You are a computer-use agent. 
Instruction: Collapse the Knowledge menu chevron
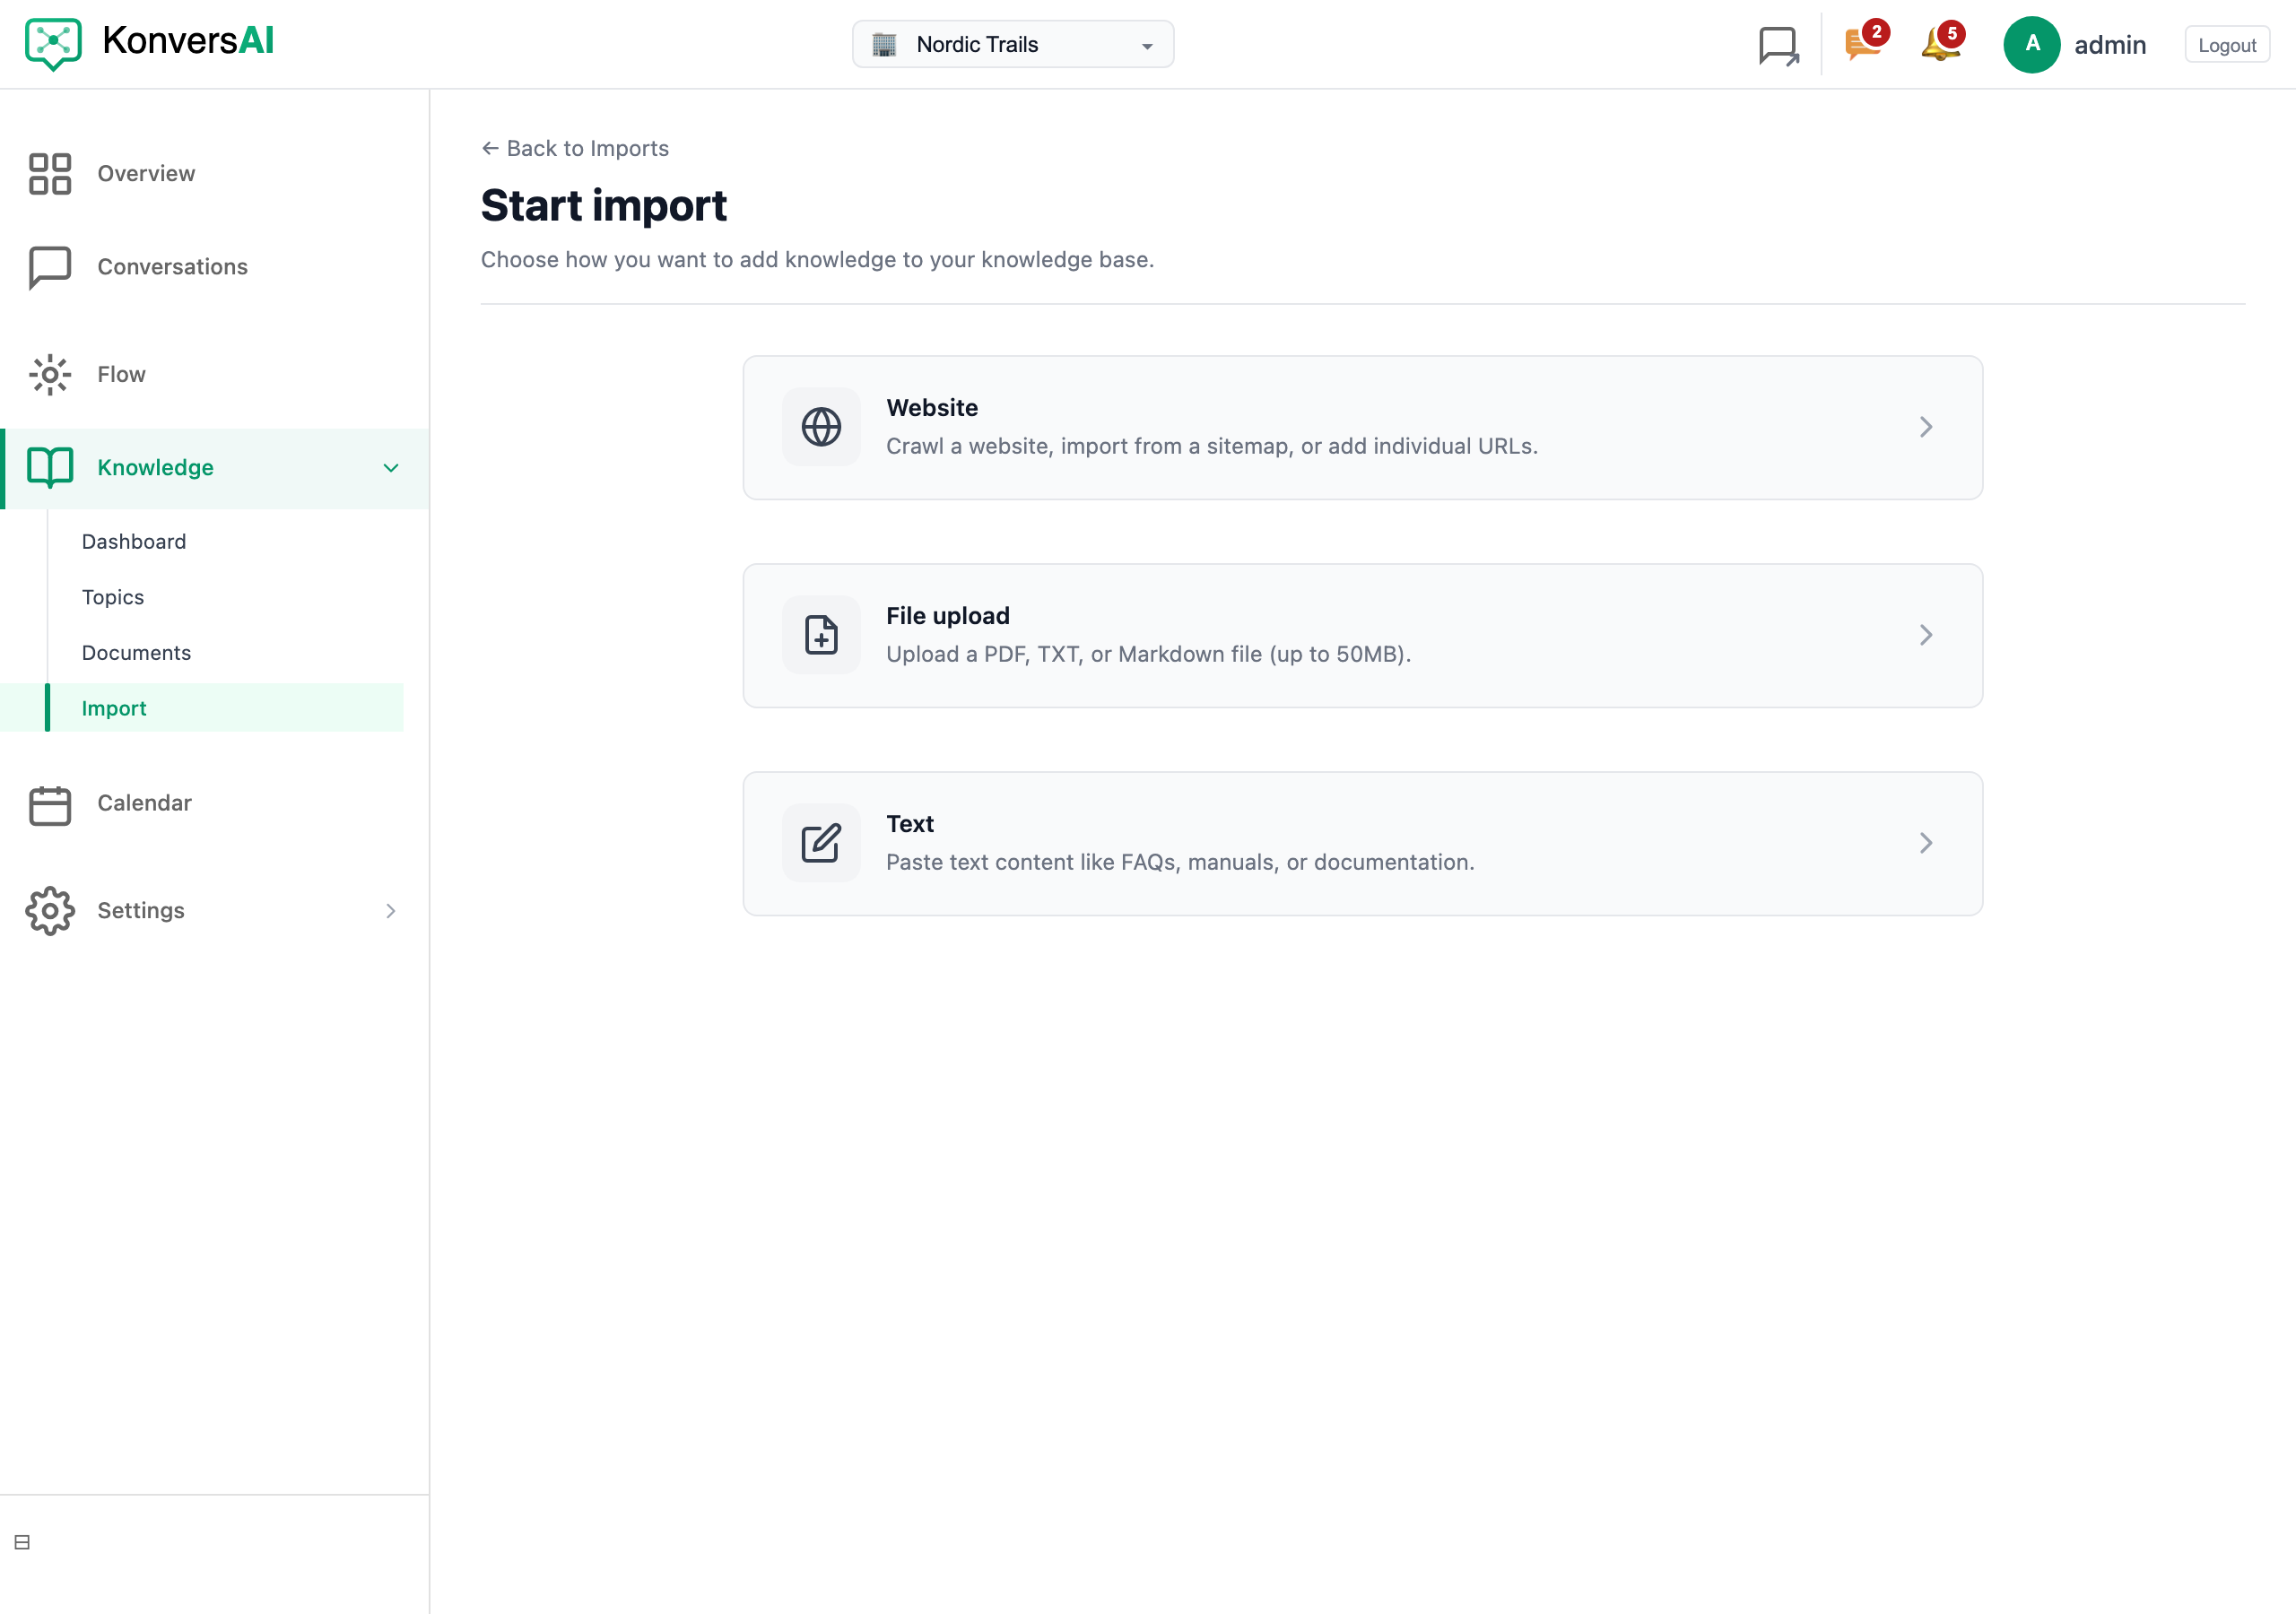[391, 468]
